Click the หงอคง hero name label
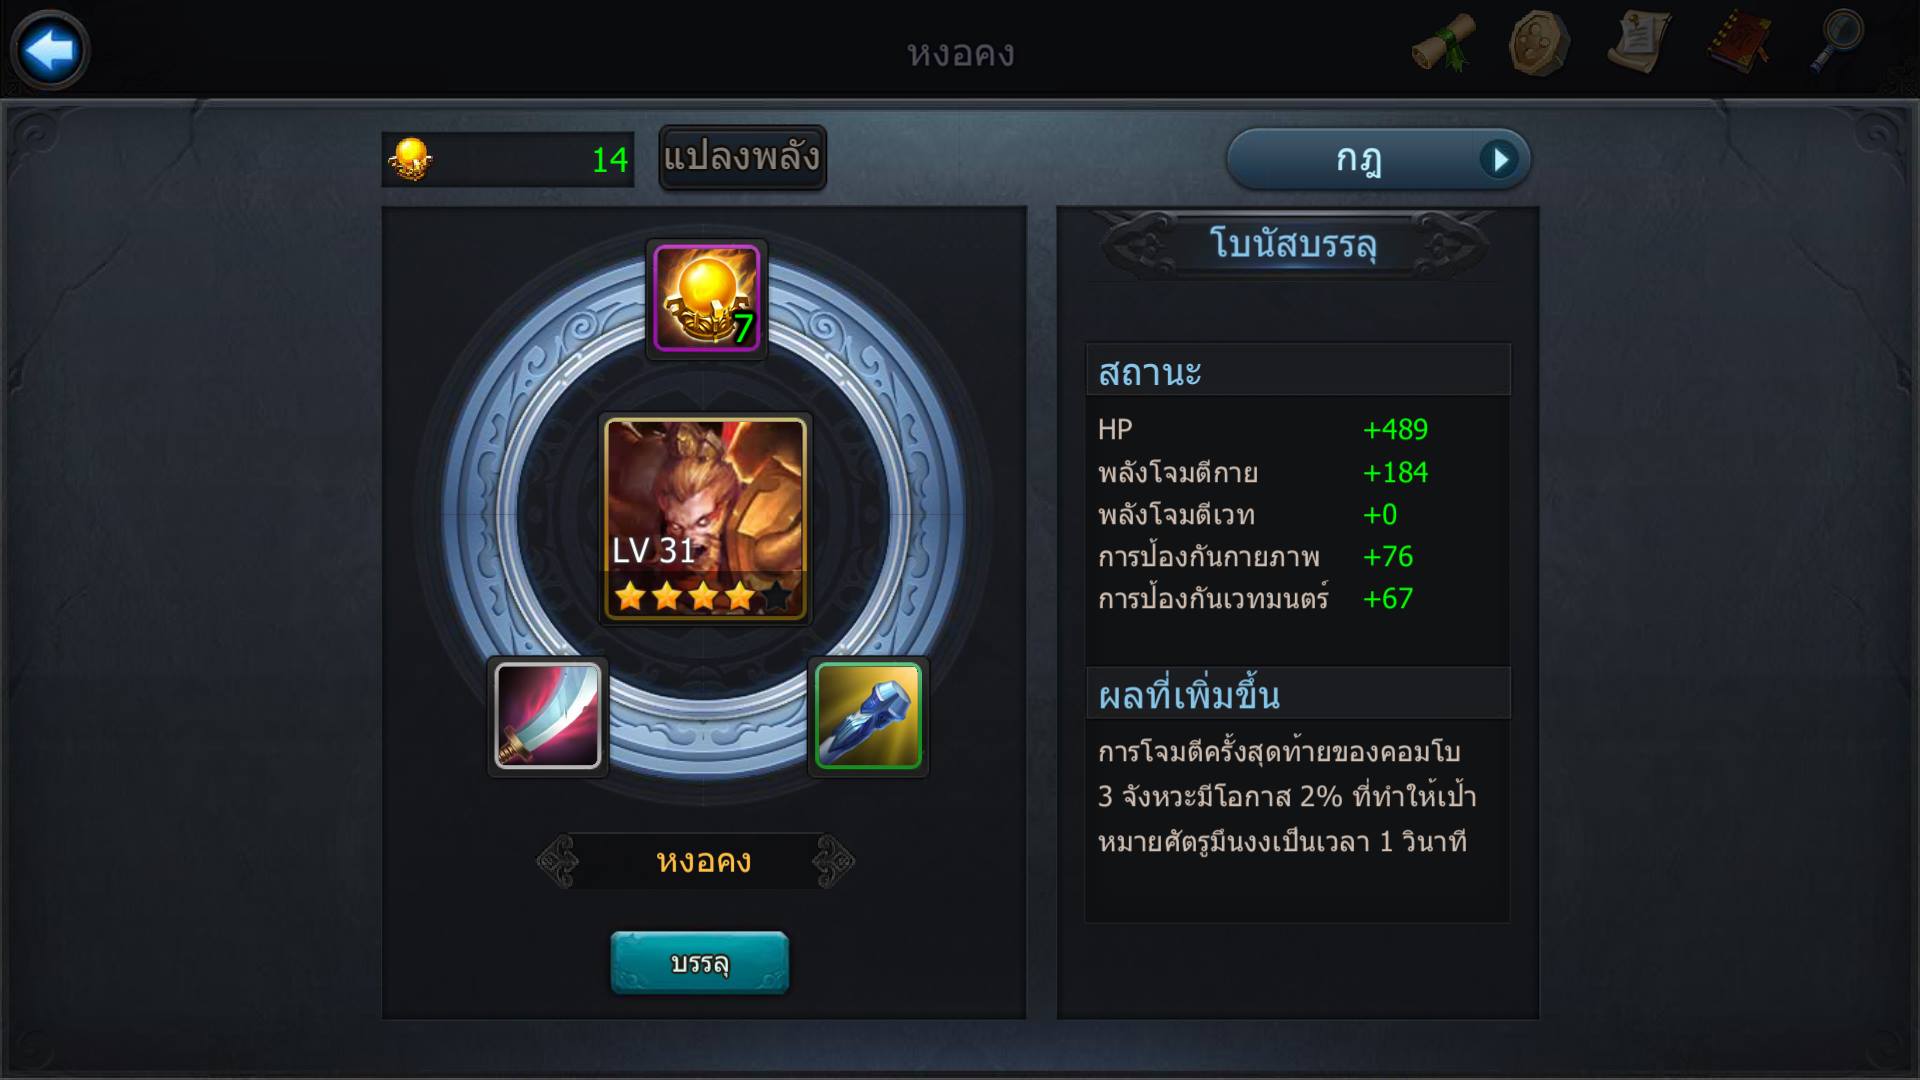This screenshot has width=1920, height=1080. click(x=702, y=861)
